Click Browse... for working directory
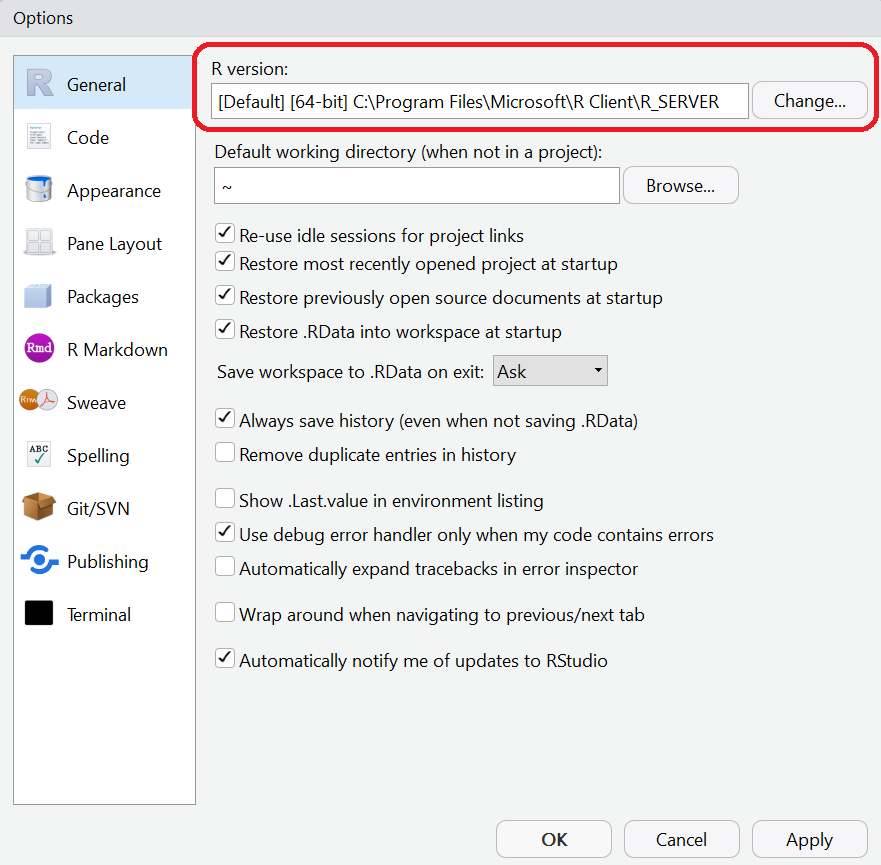 [x=680, y=185]
